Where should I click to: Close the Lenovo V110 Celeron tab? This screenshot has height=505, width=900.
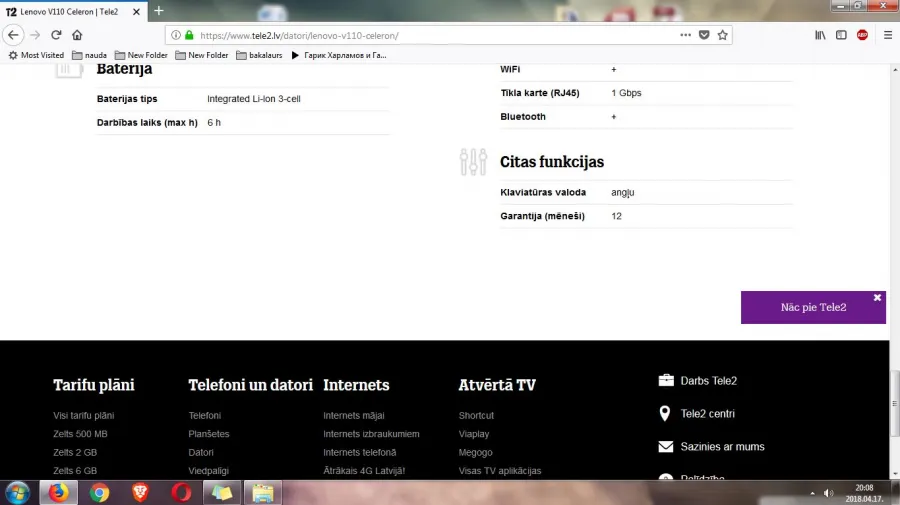pos(136,11)
